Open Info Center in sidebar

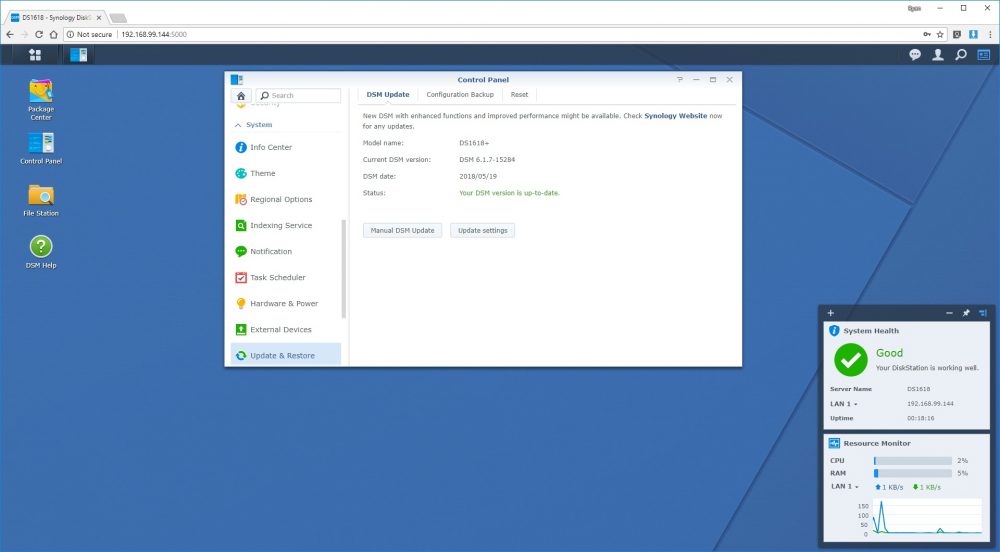coord(285,147)
